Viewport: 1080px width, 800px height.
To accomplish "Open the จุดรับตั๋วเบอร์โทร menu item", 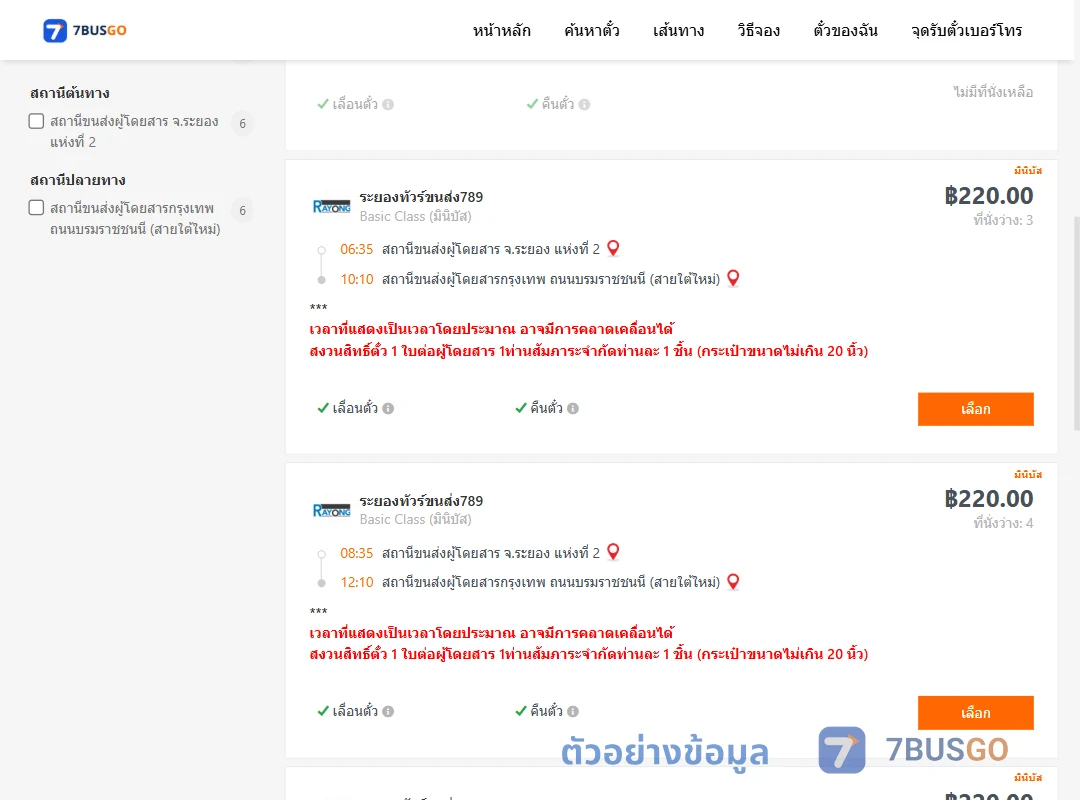I will click(966, 30).
